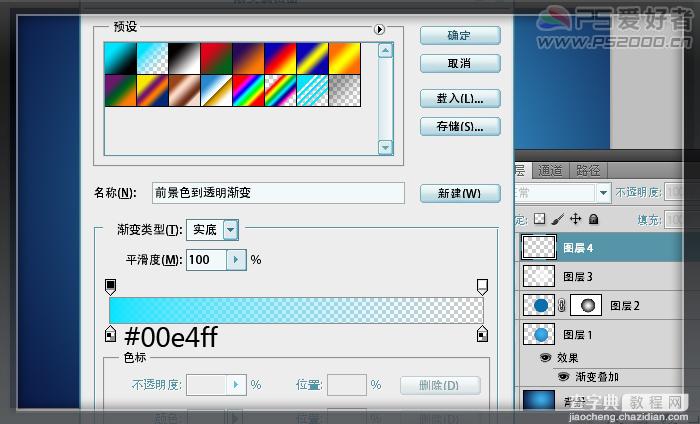This screenshot has width=700, height=424.
Task: Click layers panel 不透明度 field
Action: 675,192
